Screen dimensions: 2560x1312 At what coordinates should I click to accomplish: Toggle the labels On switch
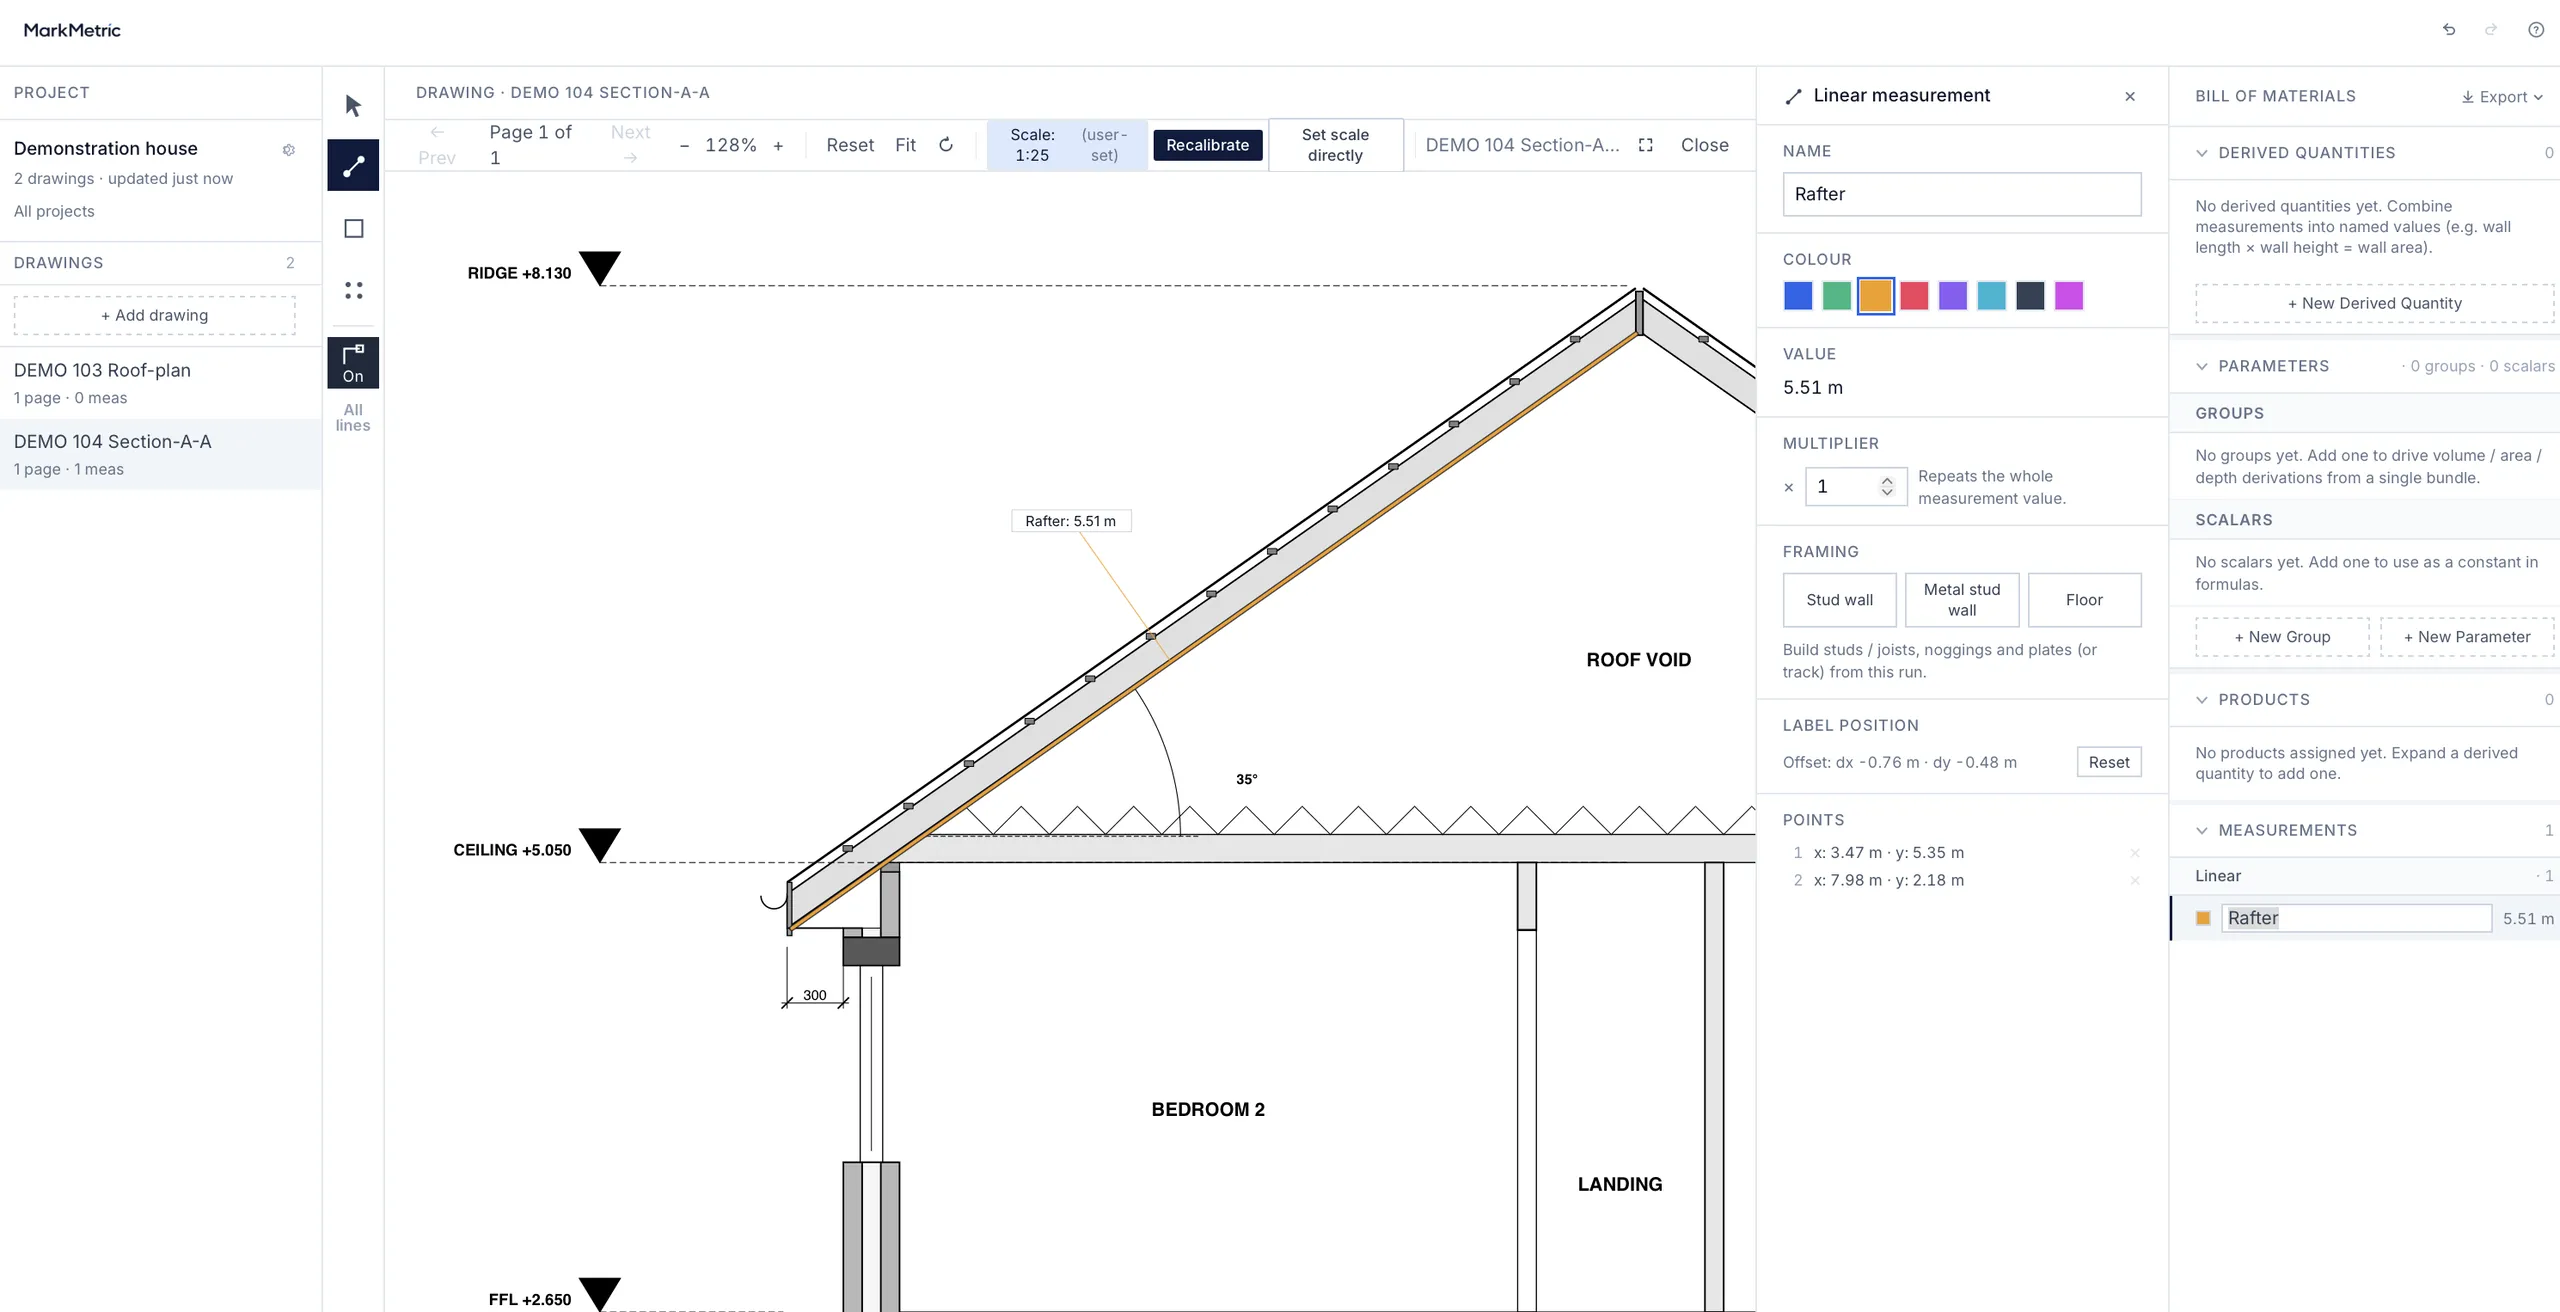pyautogui.click(x=353, y=363)
